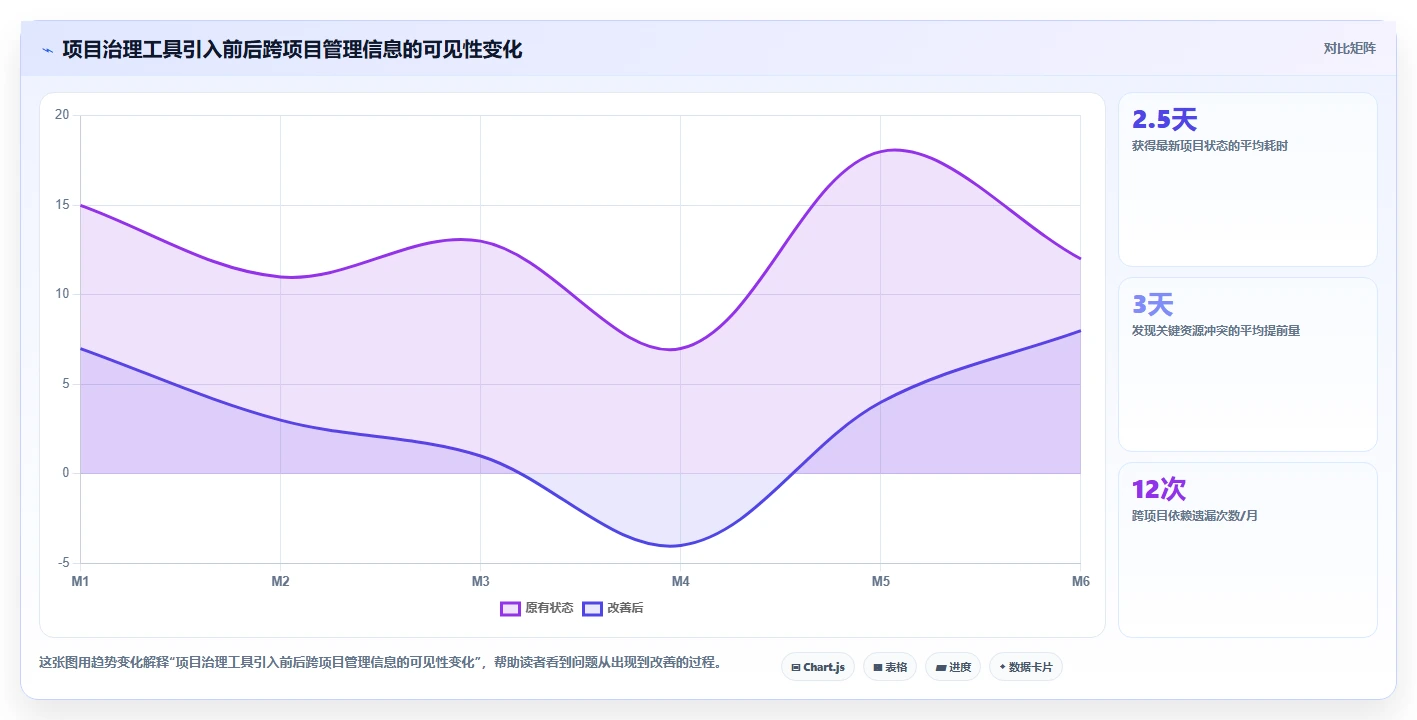
Task: Click the M2 x-axis label
Action: click(280, 581)
